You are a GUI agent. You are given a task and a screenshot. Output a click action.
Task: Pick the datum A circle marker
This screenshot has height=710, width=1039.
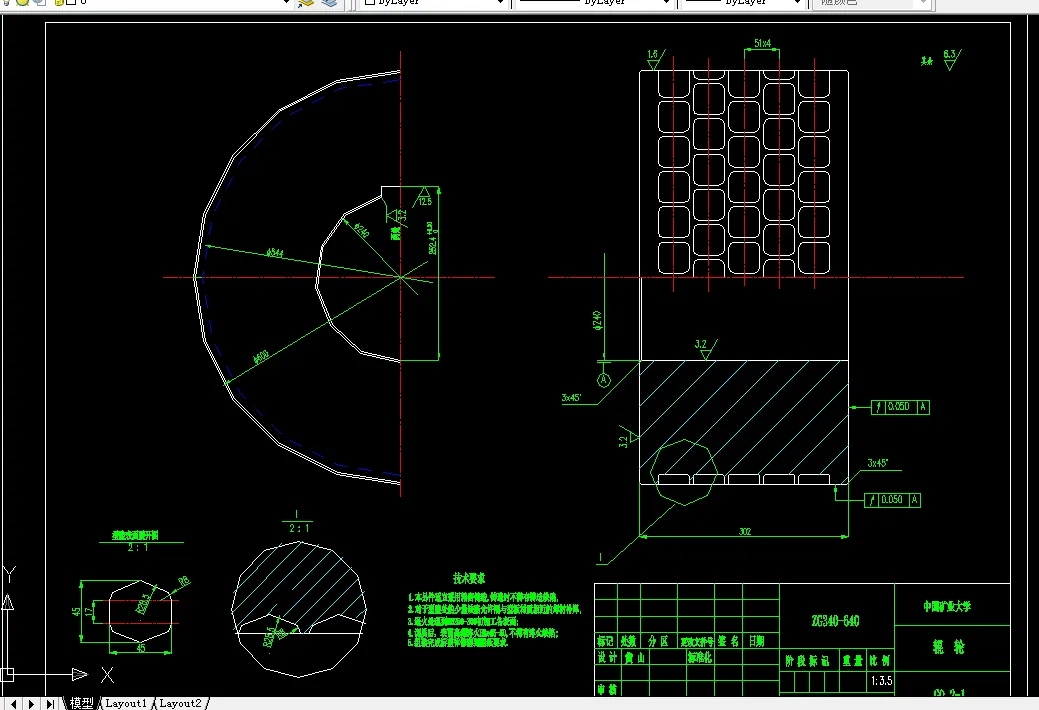pyautogui.click(x=604, y=380)
